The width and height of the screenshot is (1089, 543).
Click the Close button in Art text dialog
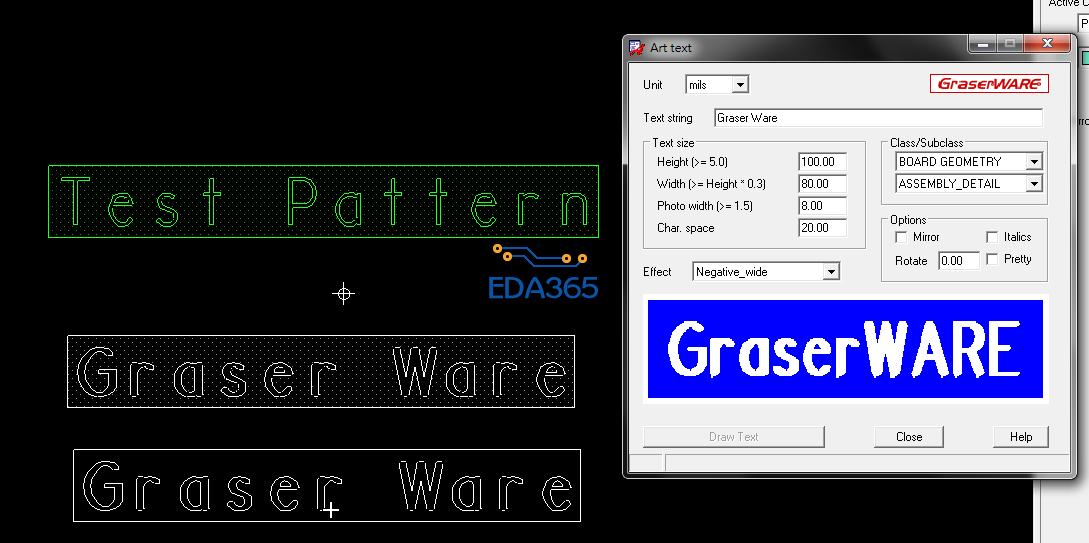pos(908,437)
